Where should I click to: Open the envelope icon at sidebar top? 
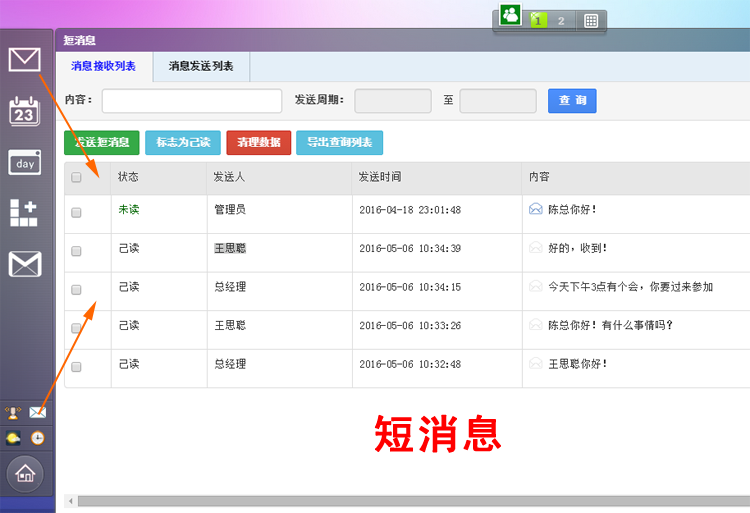click(24, 60)
